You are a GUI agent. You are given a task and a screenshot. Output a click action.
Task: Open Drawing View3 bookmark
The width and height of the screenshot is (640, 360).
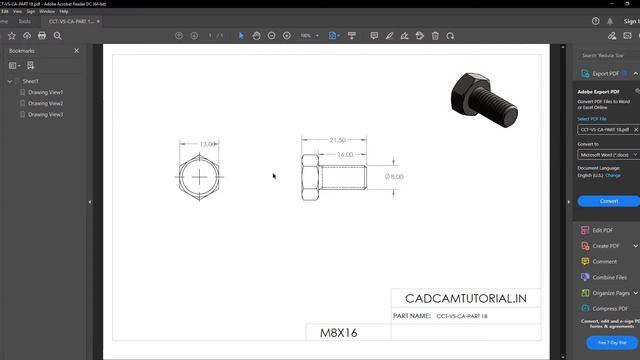[x=46, y=115]
